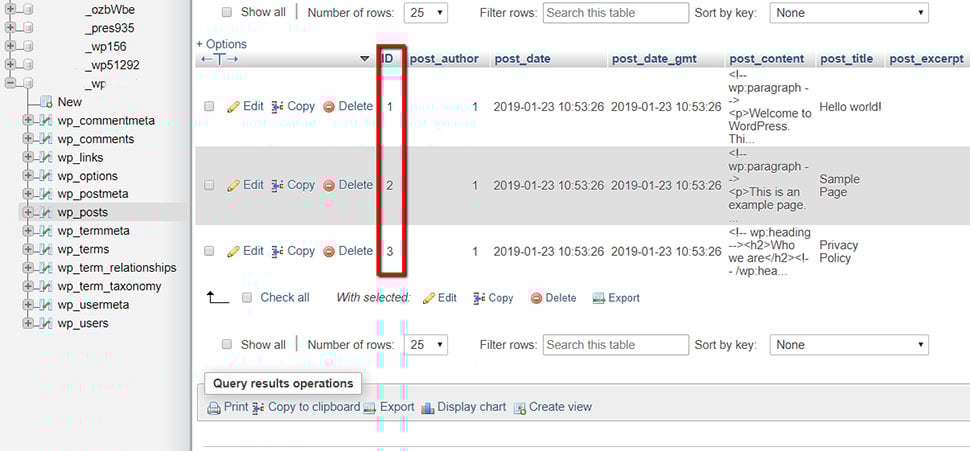Click the pencil Edit icon in row 1
Image resolution: width=970 pixels, height=451 pixels.
pos(233,107)
